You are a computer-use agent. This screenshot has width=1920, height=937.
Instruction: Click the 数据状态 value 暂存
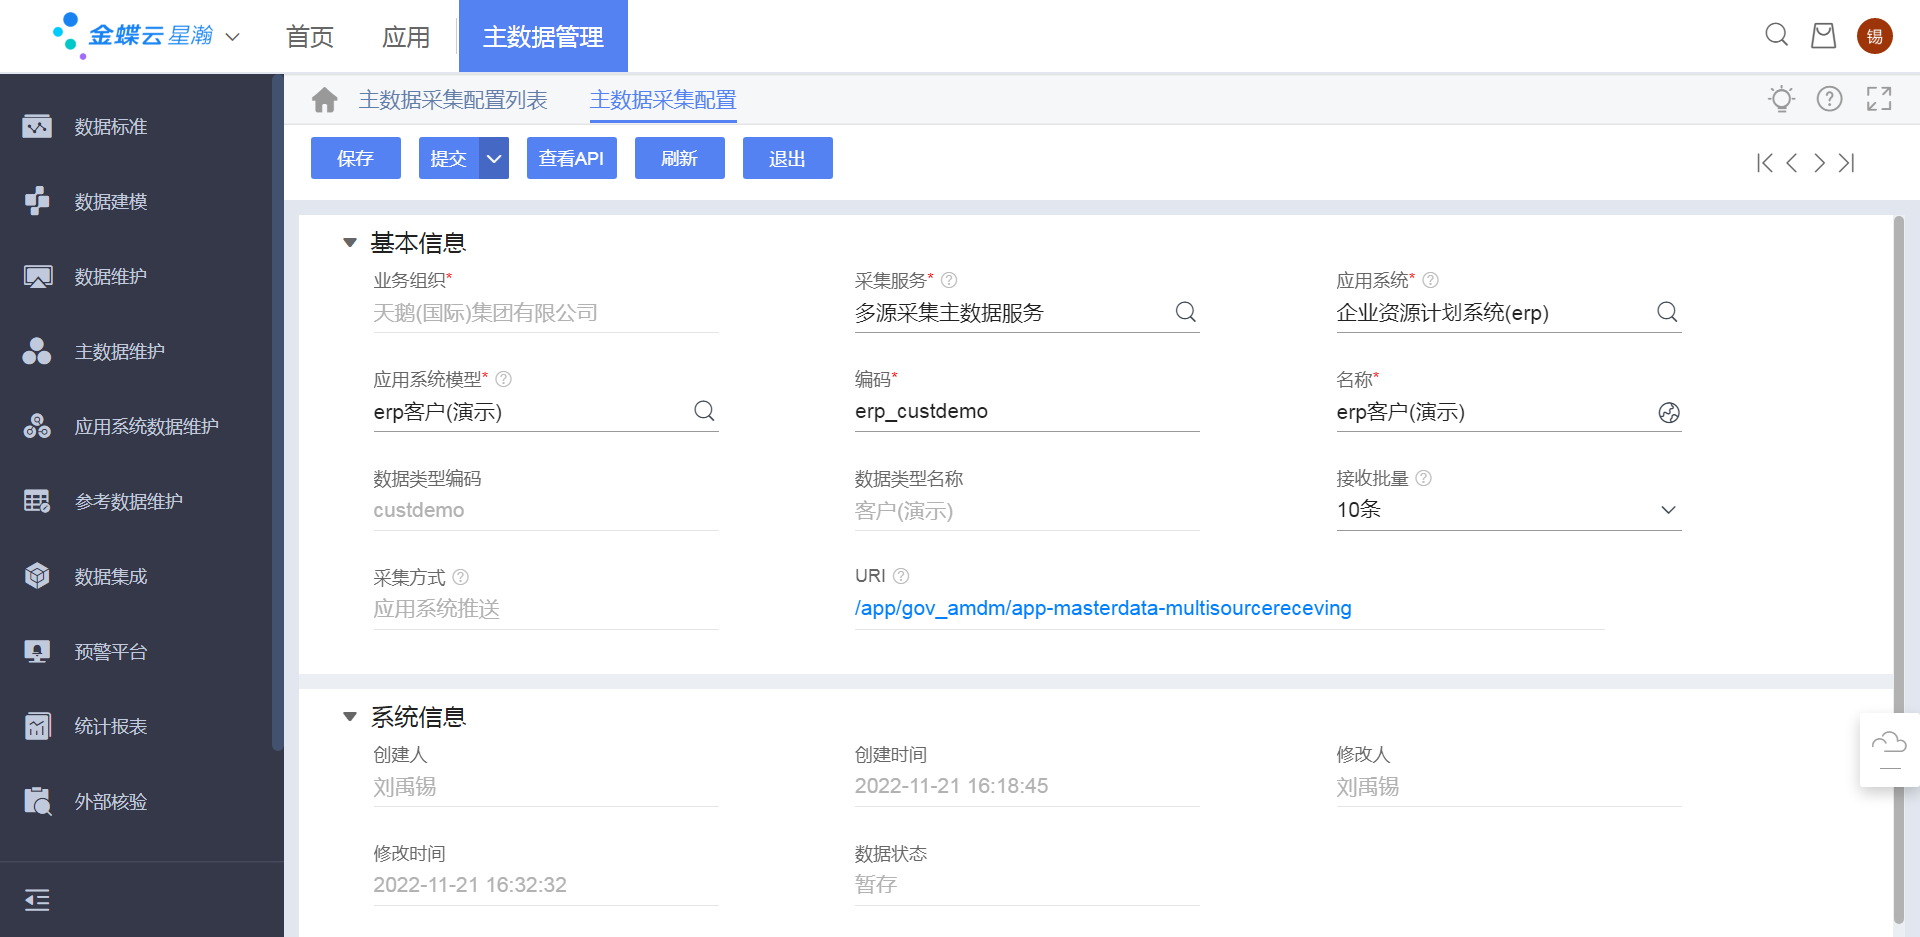(876, 885)
